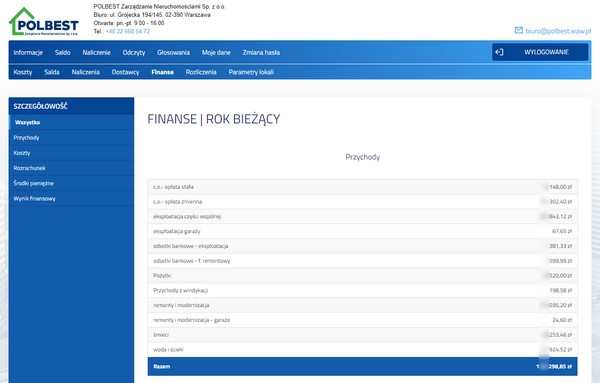This screenshot has height=383, width=600.
Task: Go to Zmiana hasła
Action: click(x=261, y=52)
